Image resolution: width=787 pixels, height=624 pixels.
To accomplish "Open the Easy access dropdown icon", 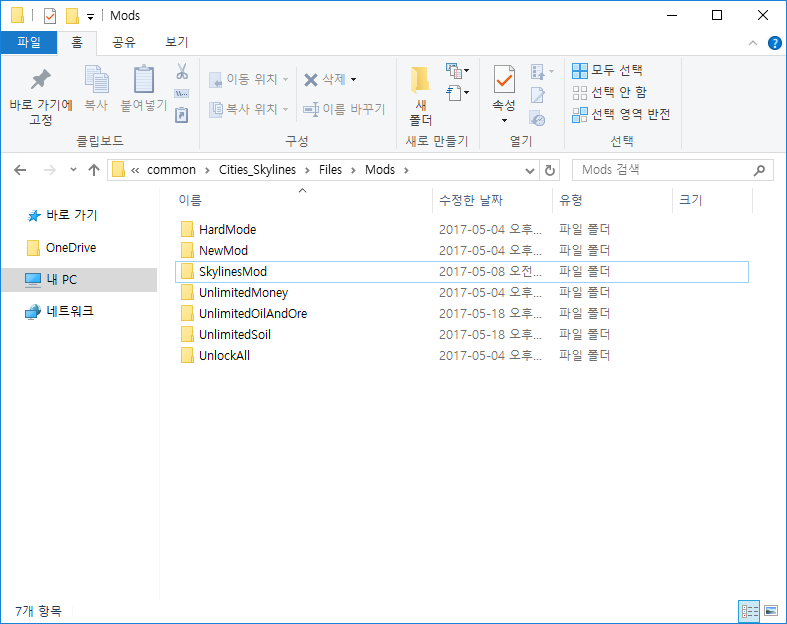I will coord(457,93).
